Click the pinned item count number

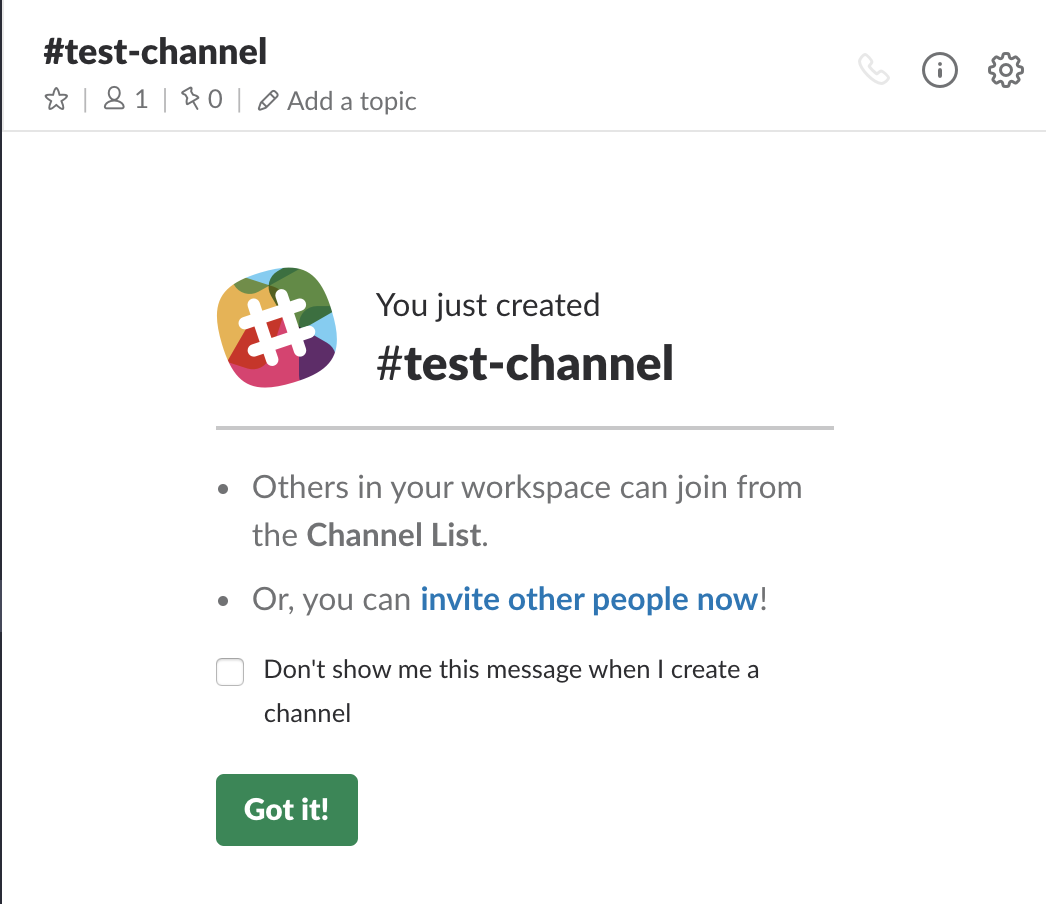click(215, 99)
